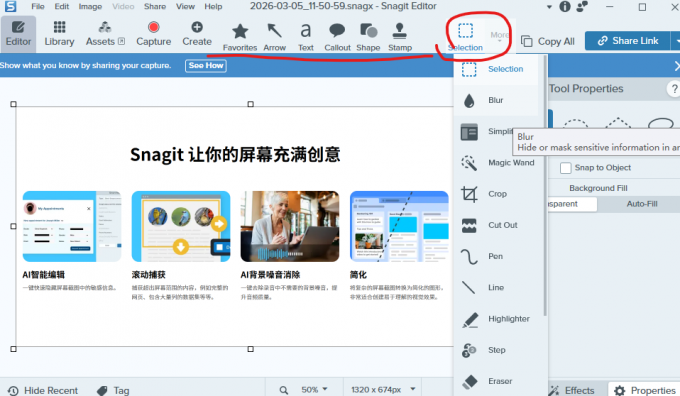Enable Snap to Object checkbox
Viewport: 680px width, 396px height.
point(566,168)
